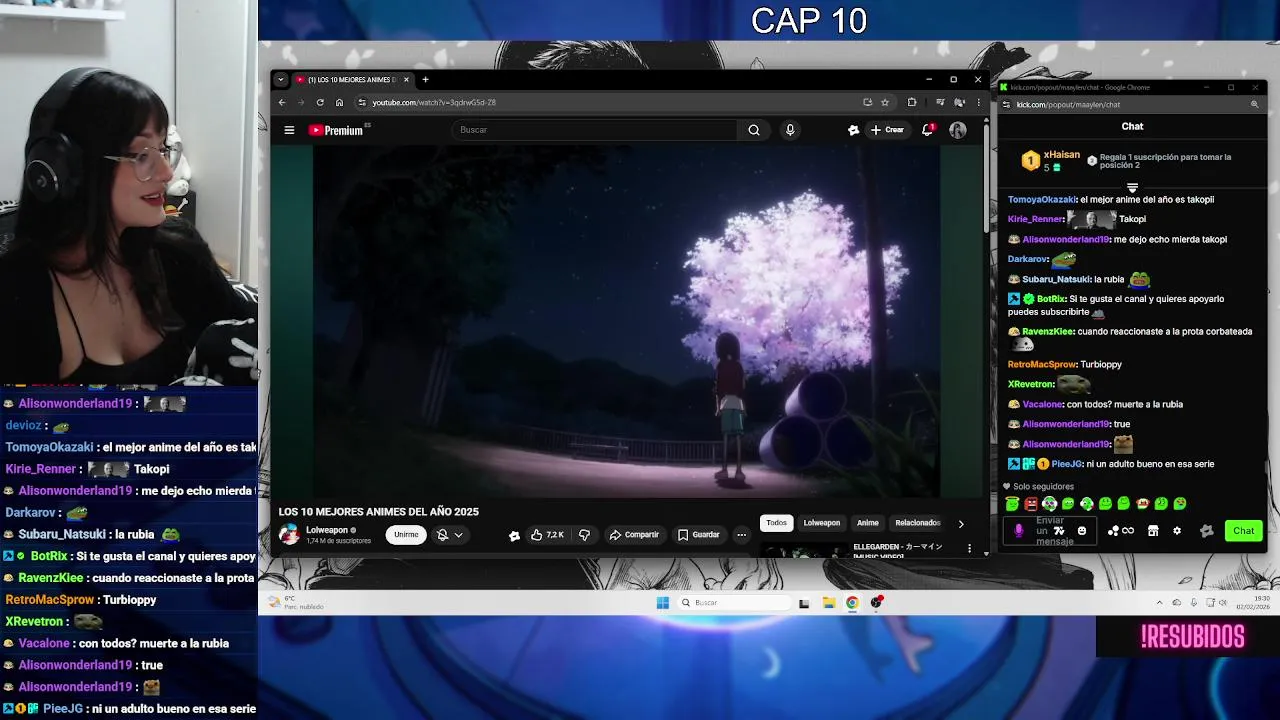Reload the YouTube page
The height and width of the screenshot is (720, 1280).
click(320, 102)
